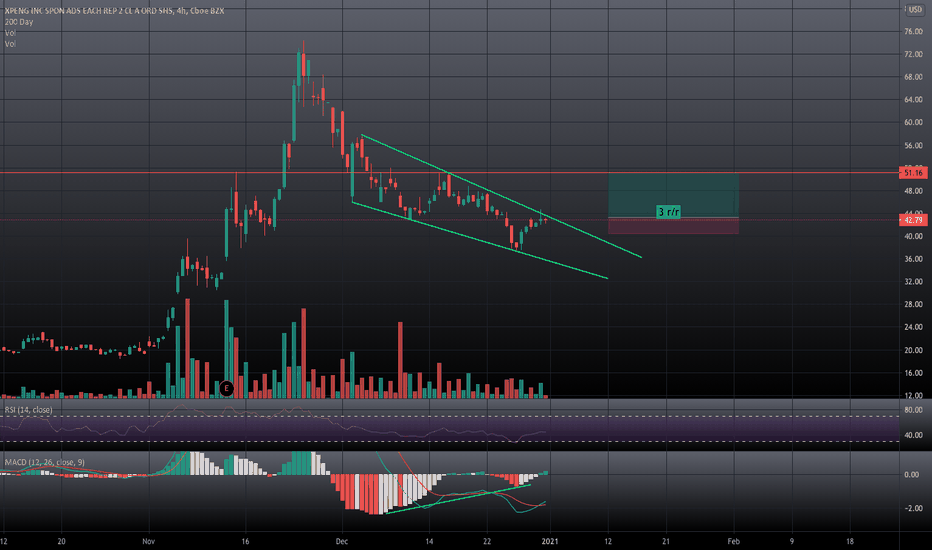Click the MACD (12, 26, close, 9) legend
This screenshot has height=550, width=932.
pos(45,462)
